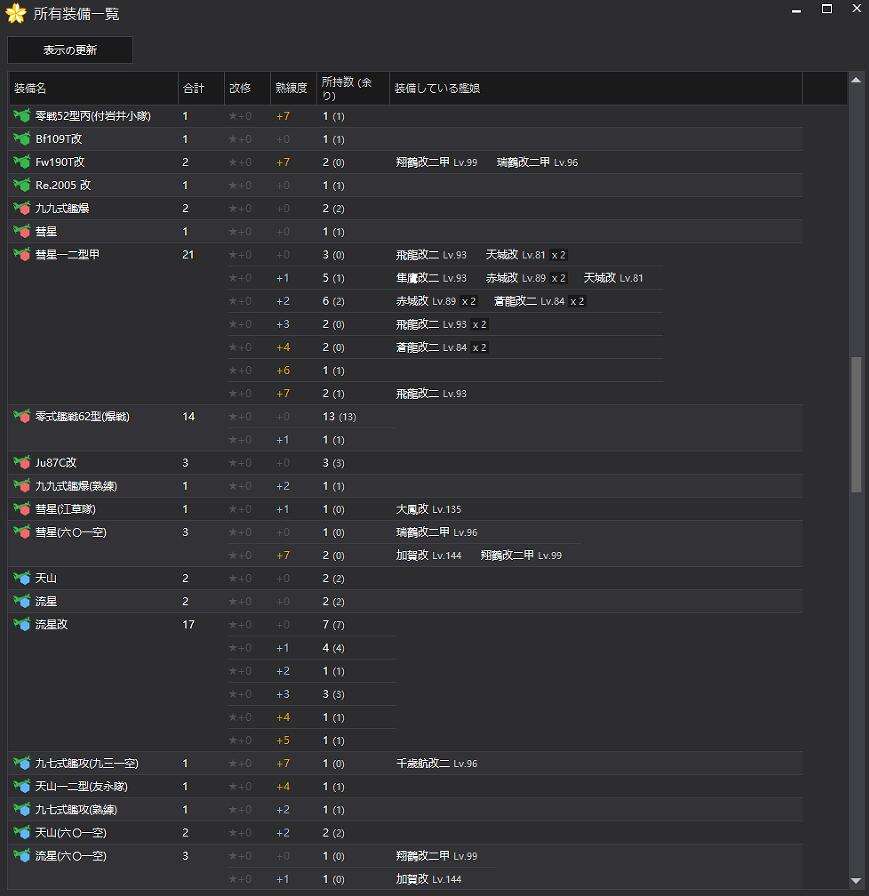Click 隼鷹改二 Lv.93 ship entry
The width and height of the screenshot is (869, 896).
click(431, 278)
